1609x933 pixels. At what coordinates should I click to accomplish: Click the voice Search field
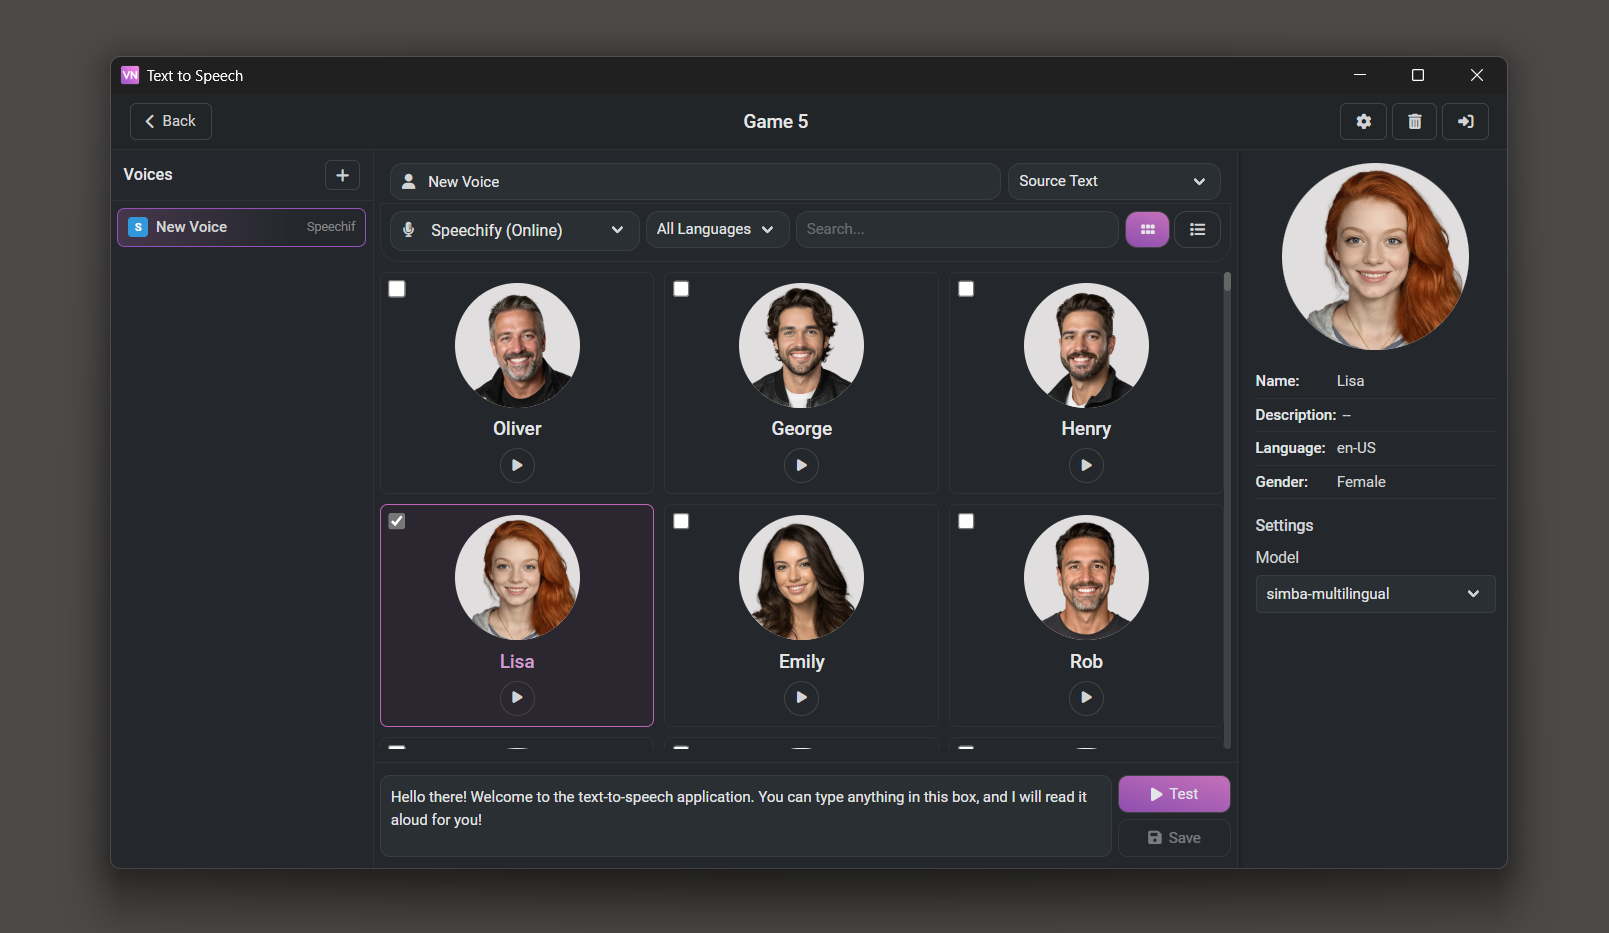956,229
